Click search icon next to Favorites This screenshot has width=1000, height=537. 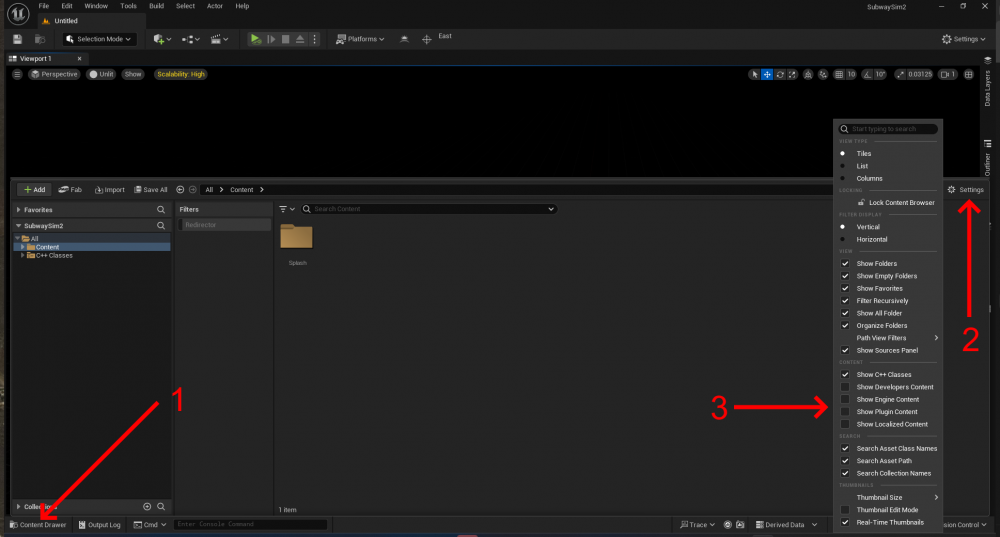pyautogui.click(x=161, y=210)
